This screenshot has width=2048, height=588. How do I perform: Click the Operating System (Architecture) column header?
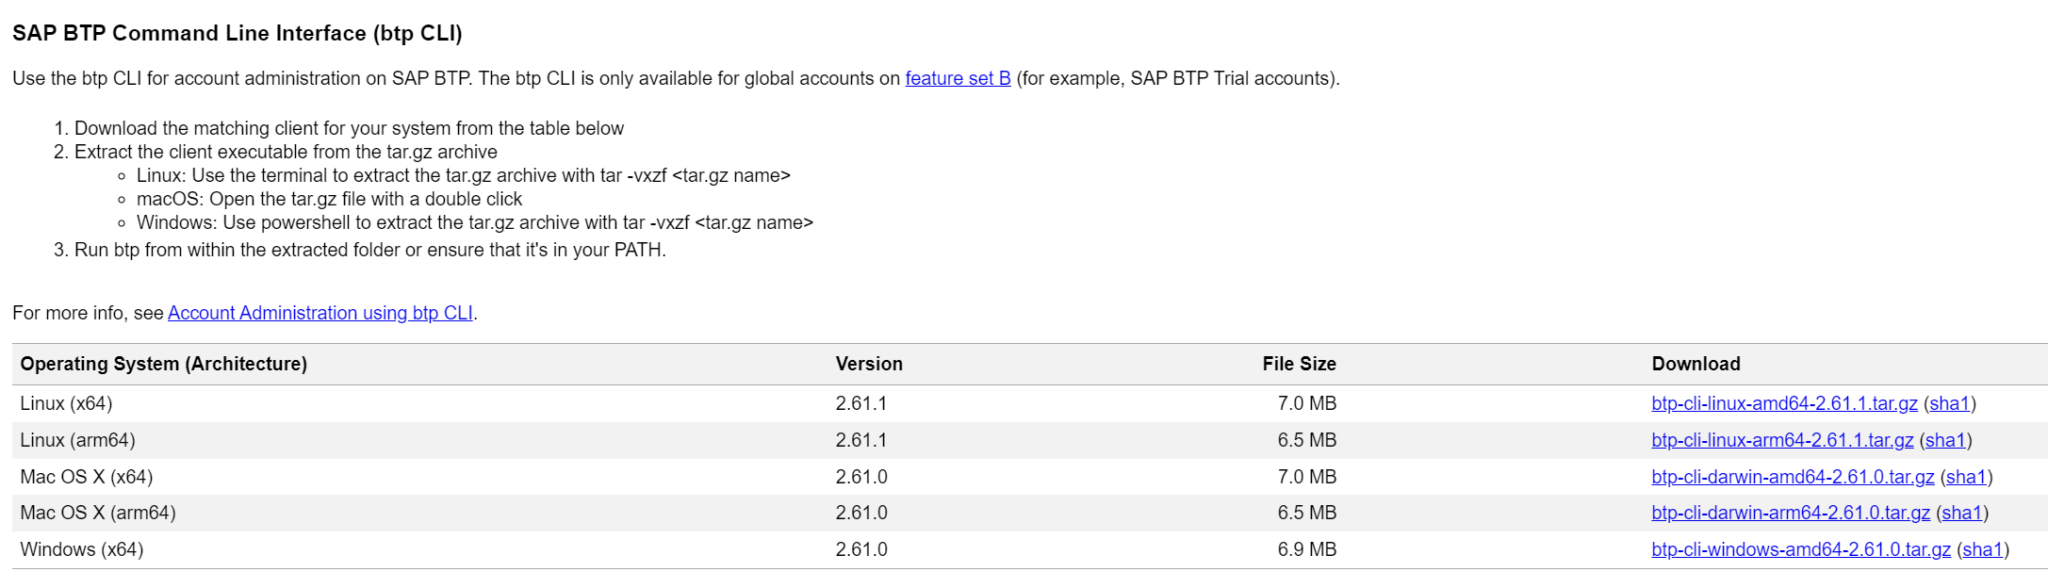pos(164,365)
